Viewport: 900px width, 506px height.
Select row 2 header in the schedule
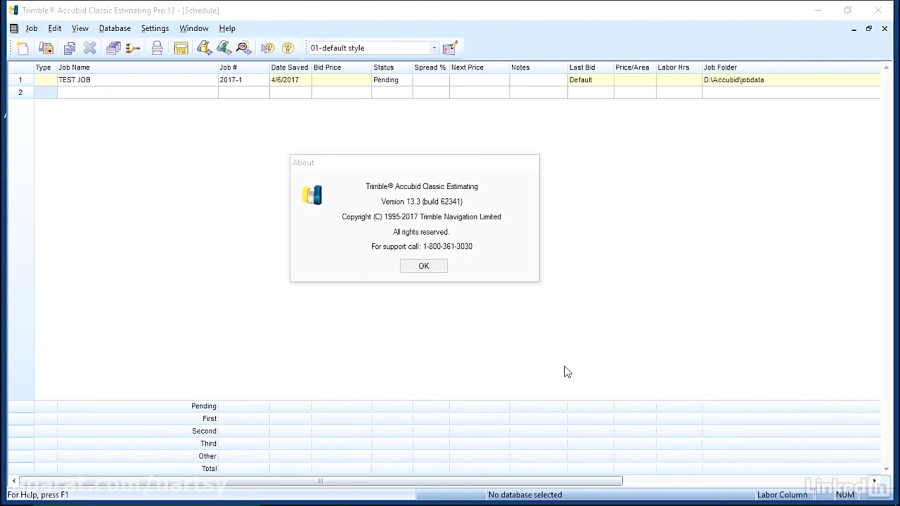coord(20,92)
